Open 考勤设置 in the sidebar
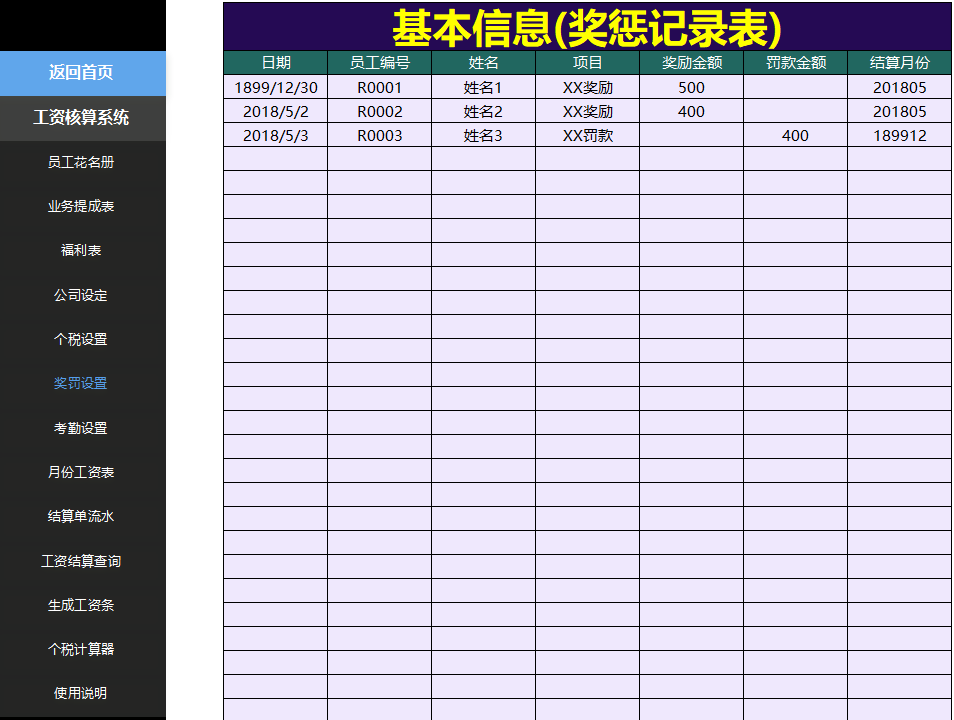 pos(83,428)
